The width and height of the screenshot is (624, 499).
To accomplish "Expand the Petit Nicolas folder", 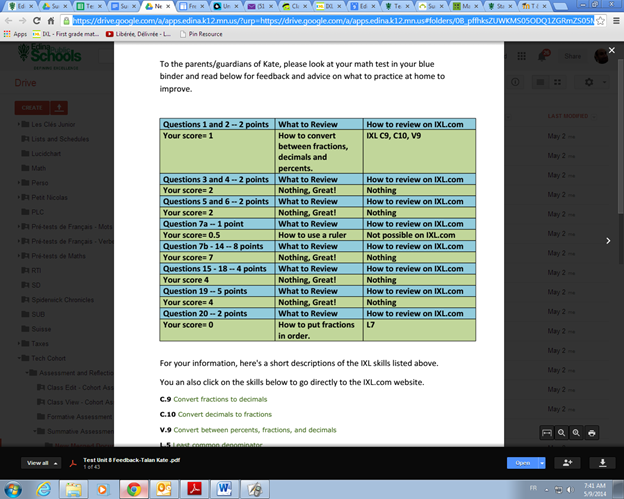I will pos(18,197).
